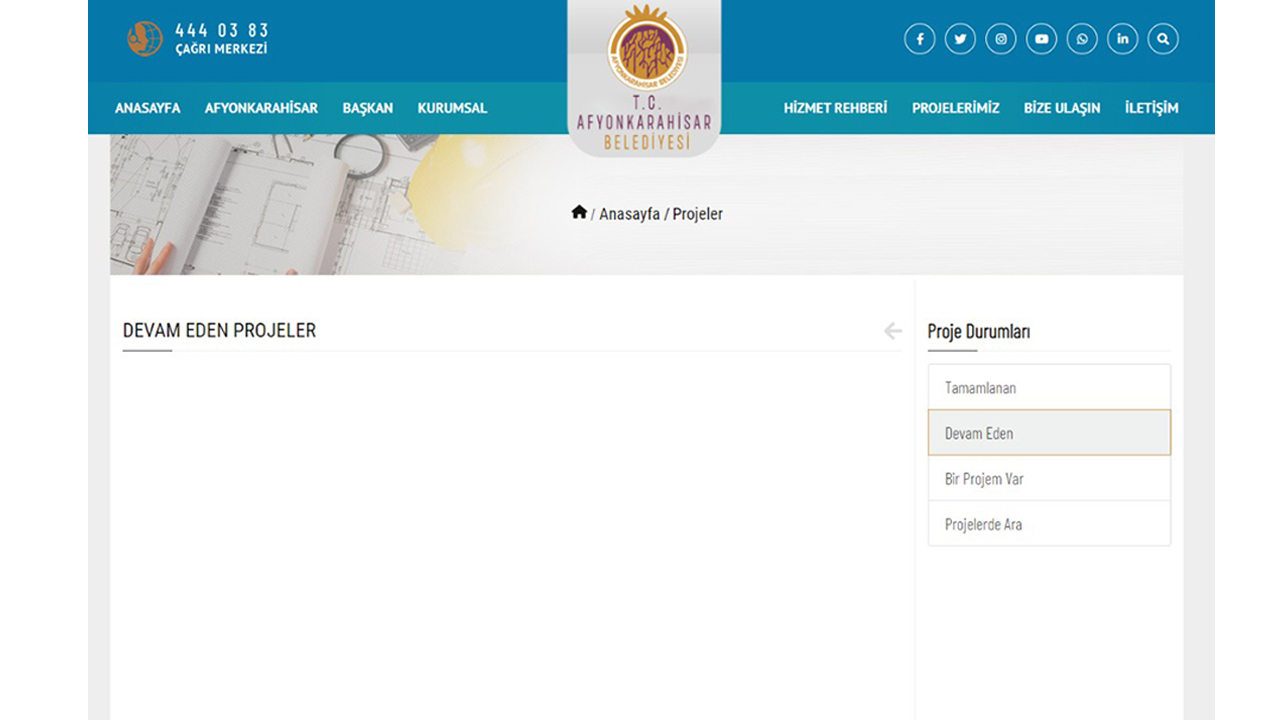Open the Facebook social icon
Image resolution: width=1280 pixels, height=720 pixels.
[x=920, y=39]
